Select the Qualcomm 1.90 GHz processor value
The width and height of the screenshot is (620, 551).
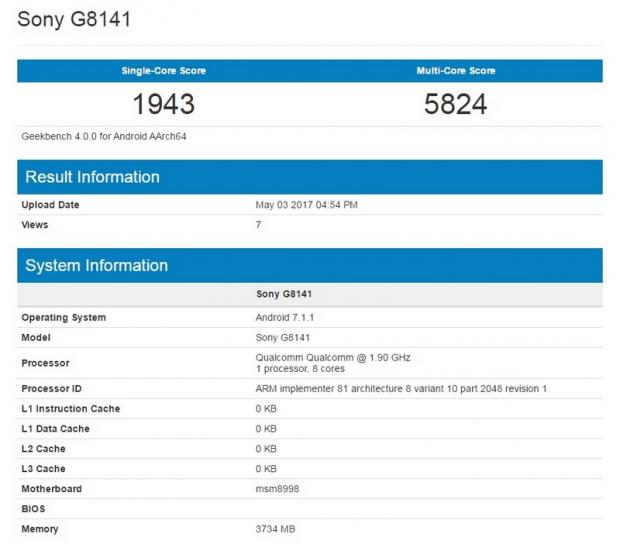[333, 357]
